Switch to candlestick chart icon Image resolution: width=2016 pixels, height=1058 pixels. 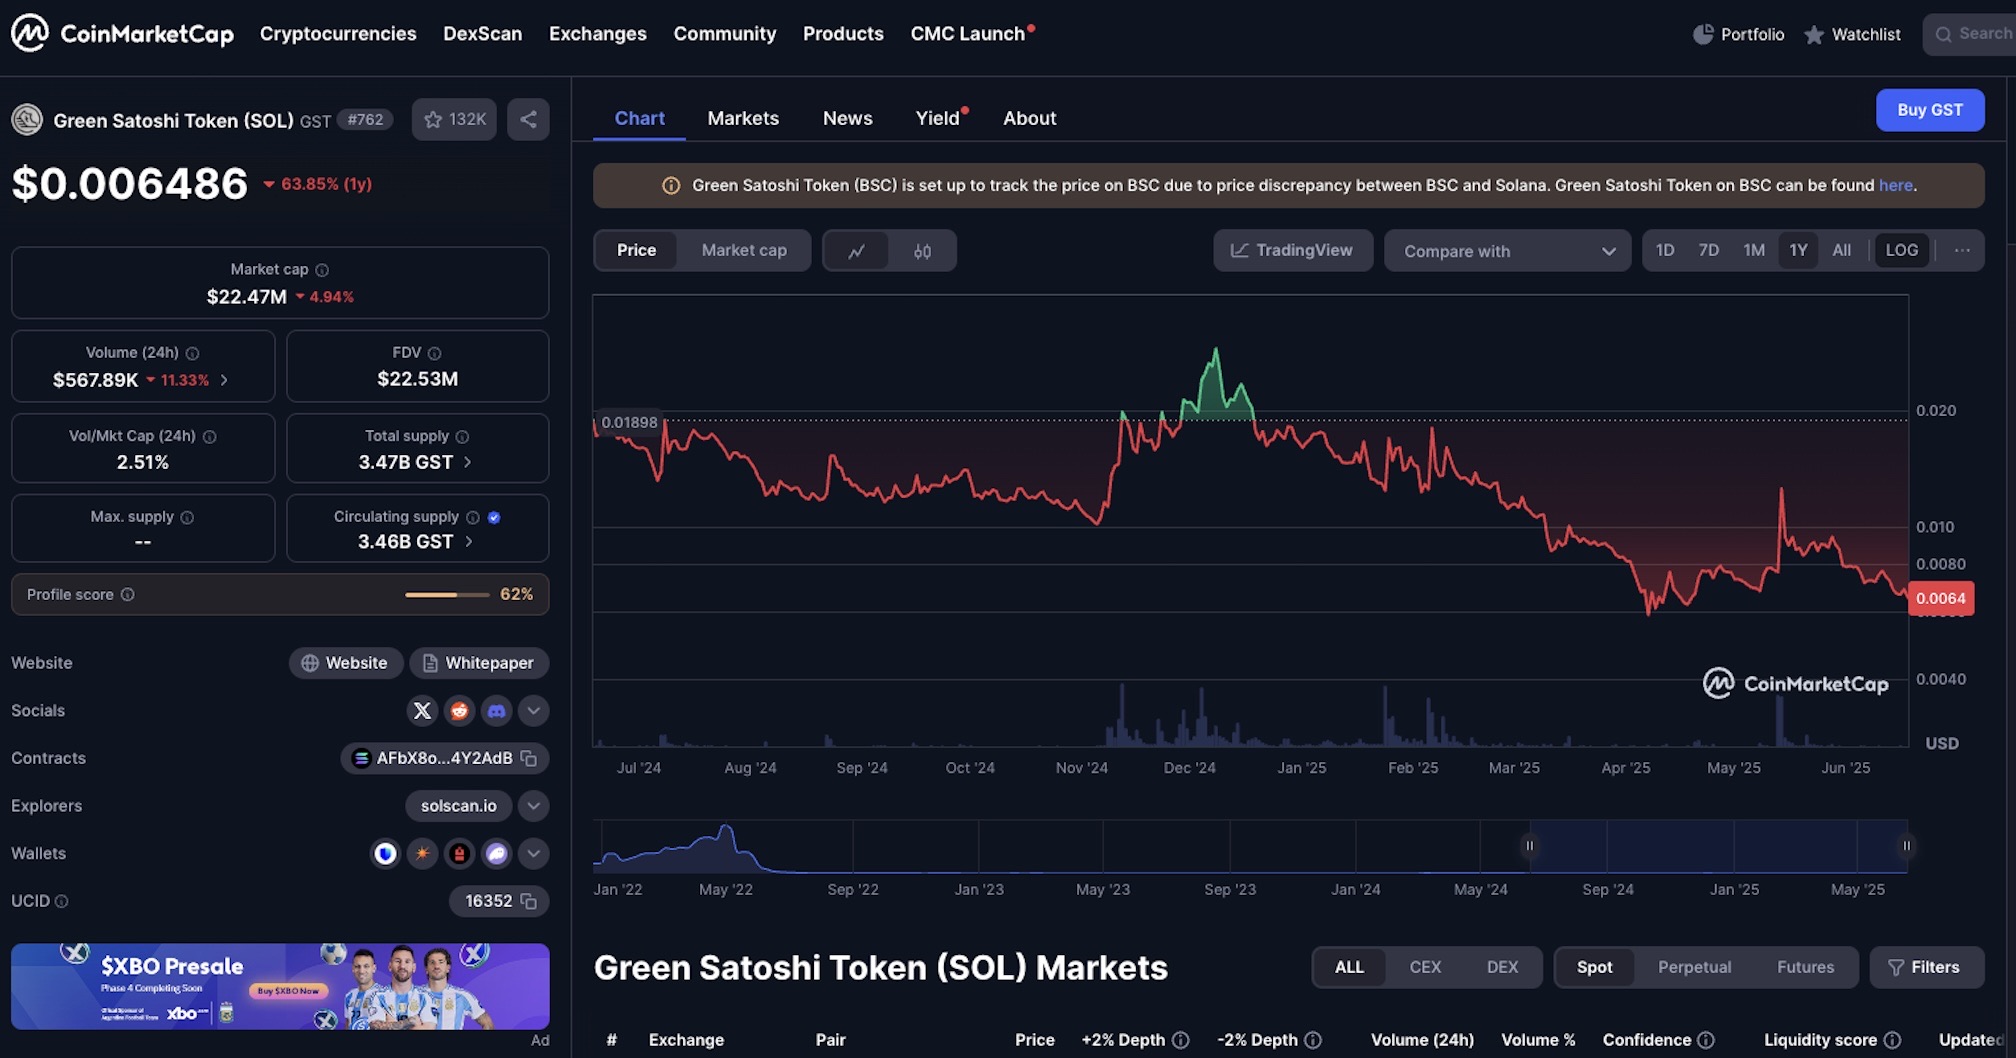coord(922,251)
